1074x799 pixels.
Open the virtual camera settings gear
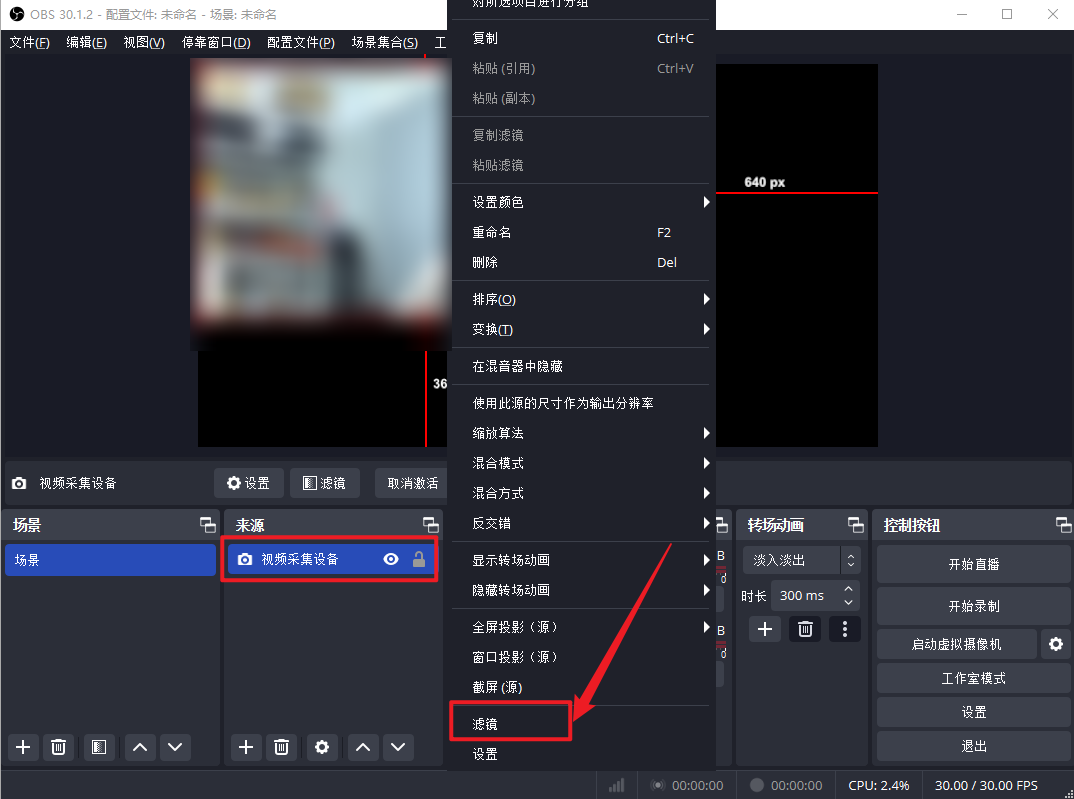(x=1055, y=644)
